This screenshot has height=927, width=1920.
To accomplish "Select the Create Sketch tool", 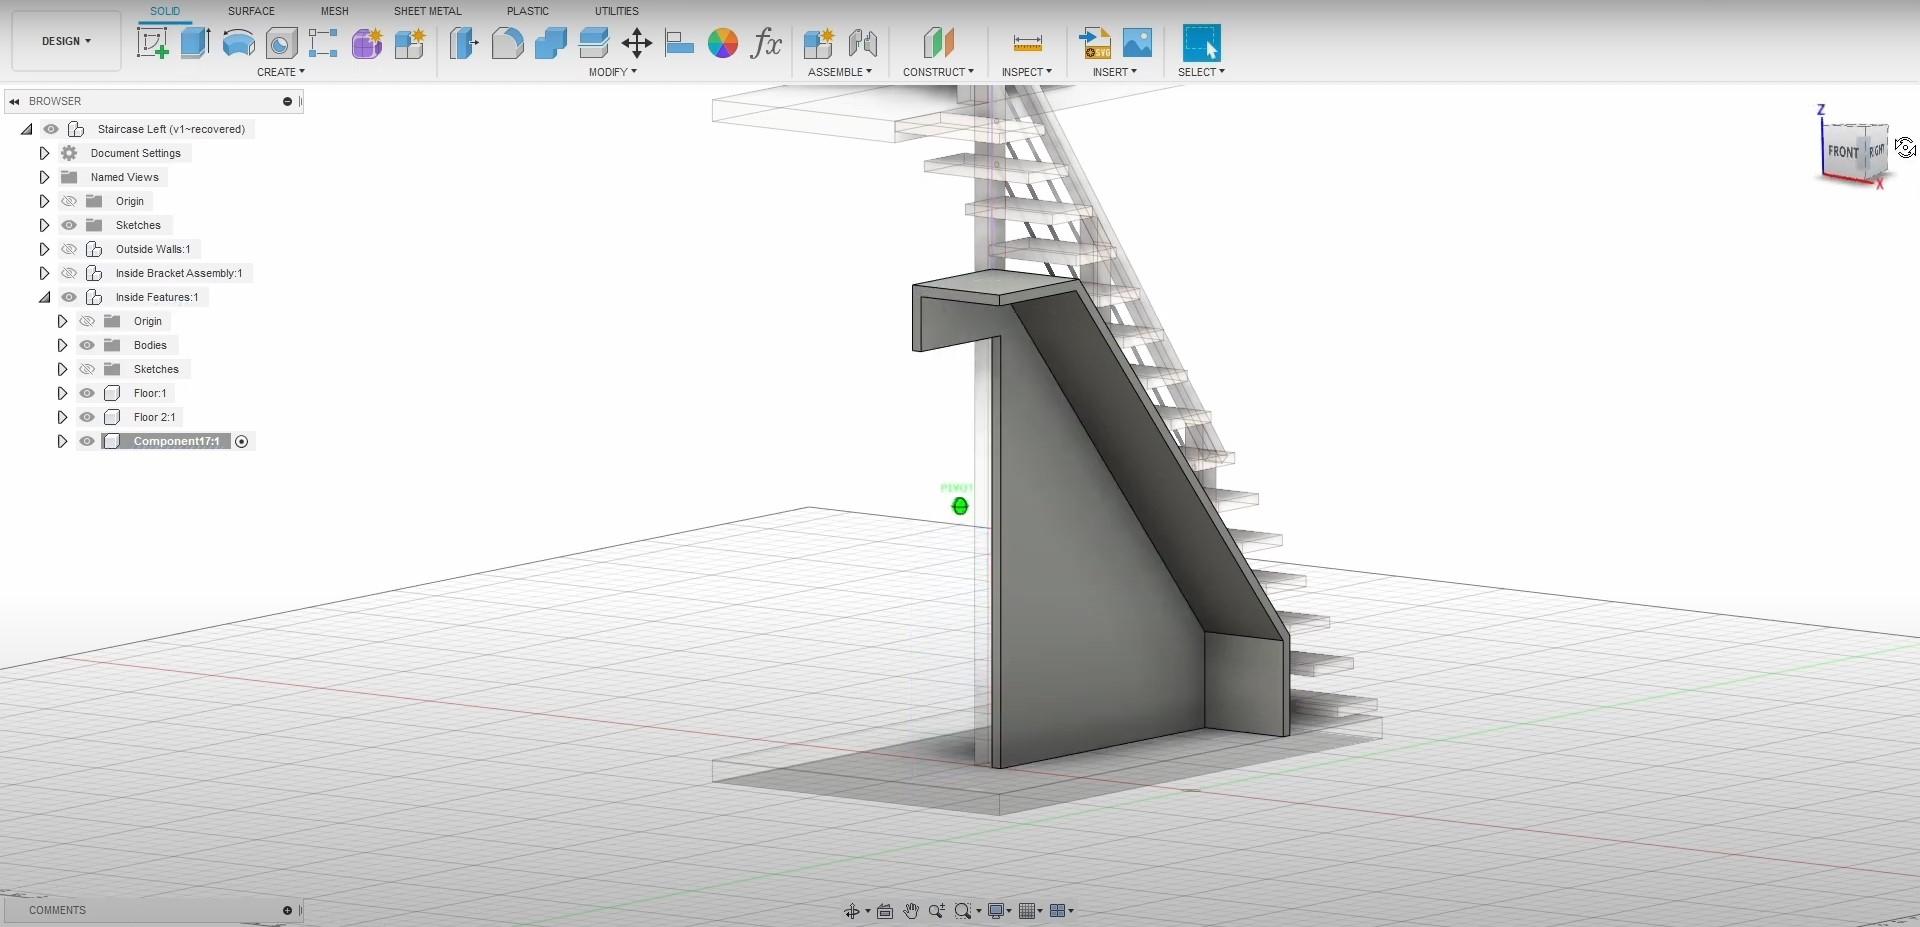I will point(153,43).
